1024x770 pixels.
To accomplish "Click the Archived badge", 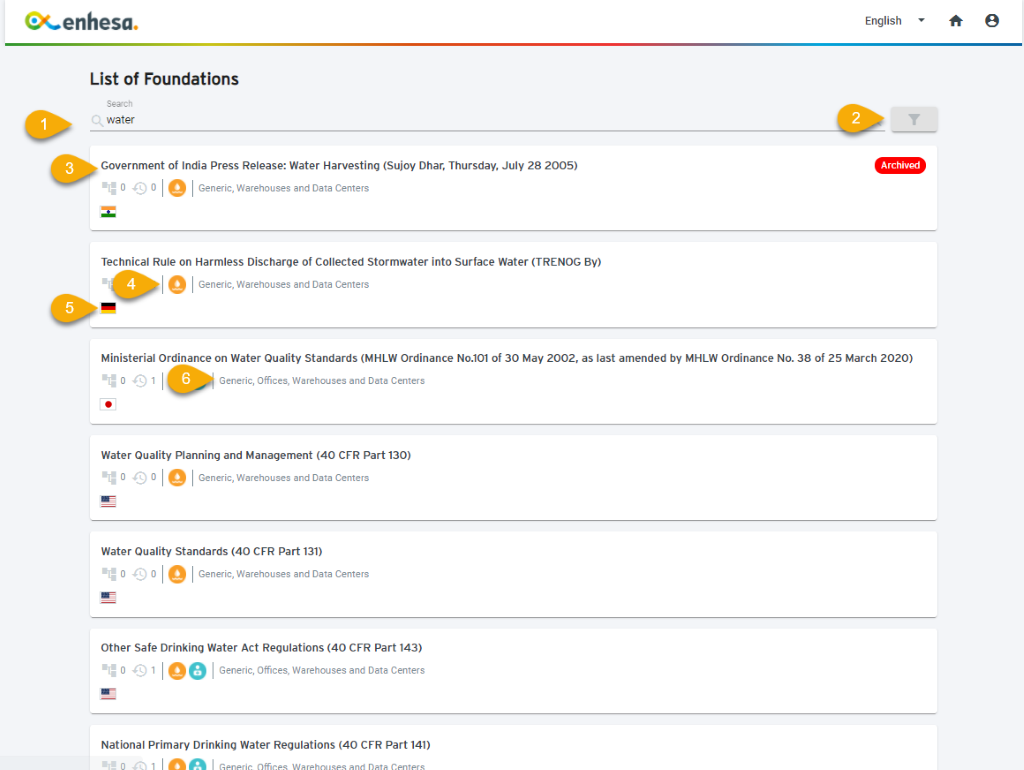I will [x=899, y=165].
